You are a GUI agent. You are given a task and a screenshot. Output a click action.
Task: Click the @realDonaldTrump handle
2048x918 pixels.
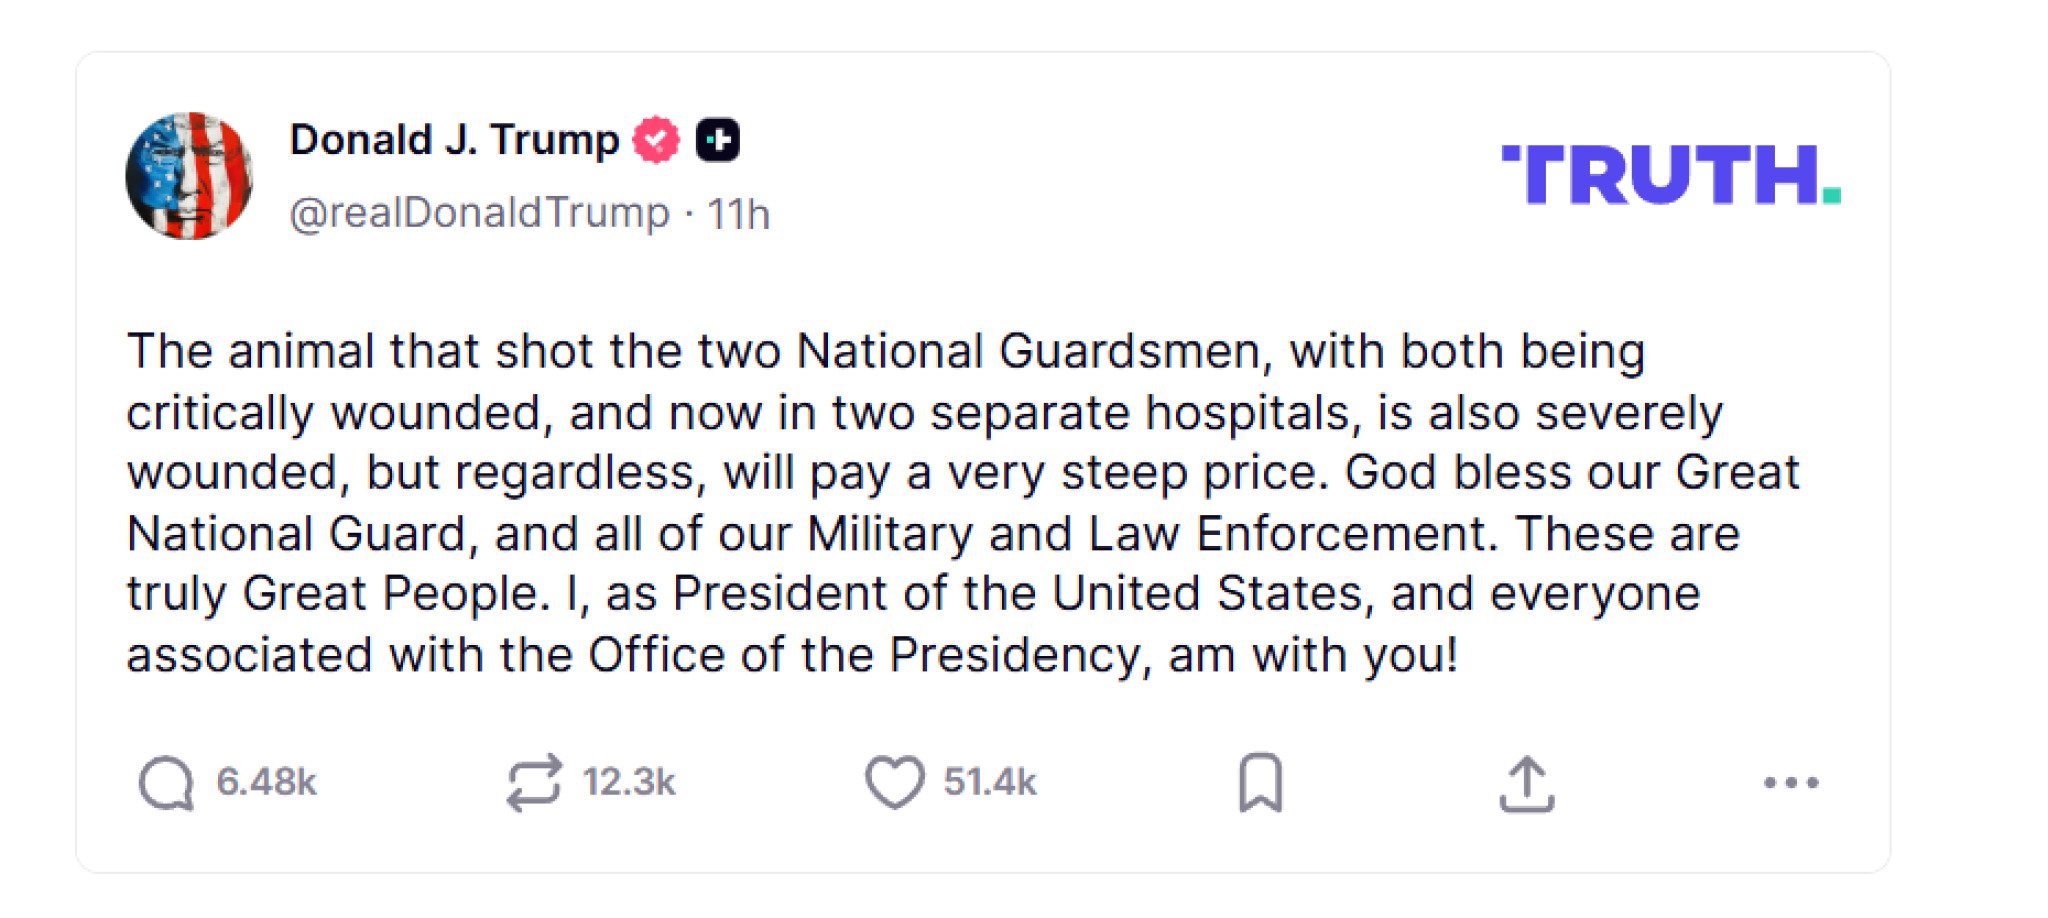tap(479, 213)
